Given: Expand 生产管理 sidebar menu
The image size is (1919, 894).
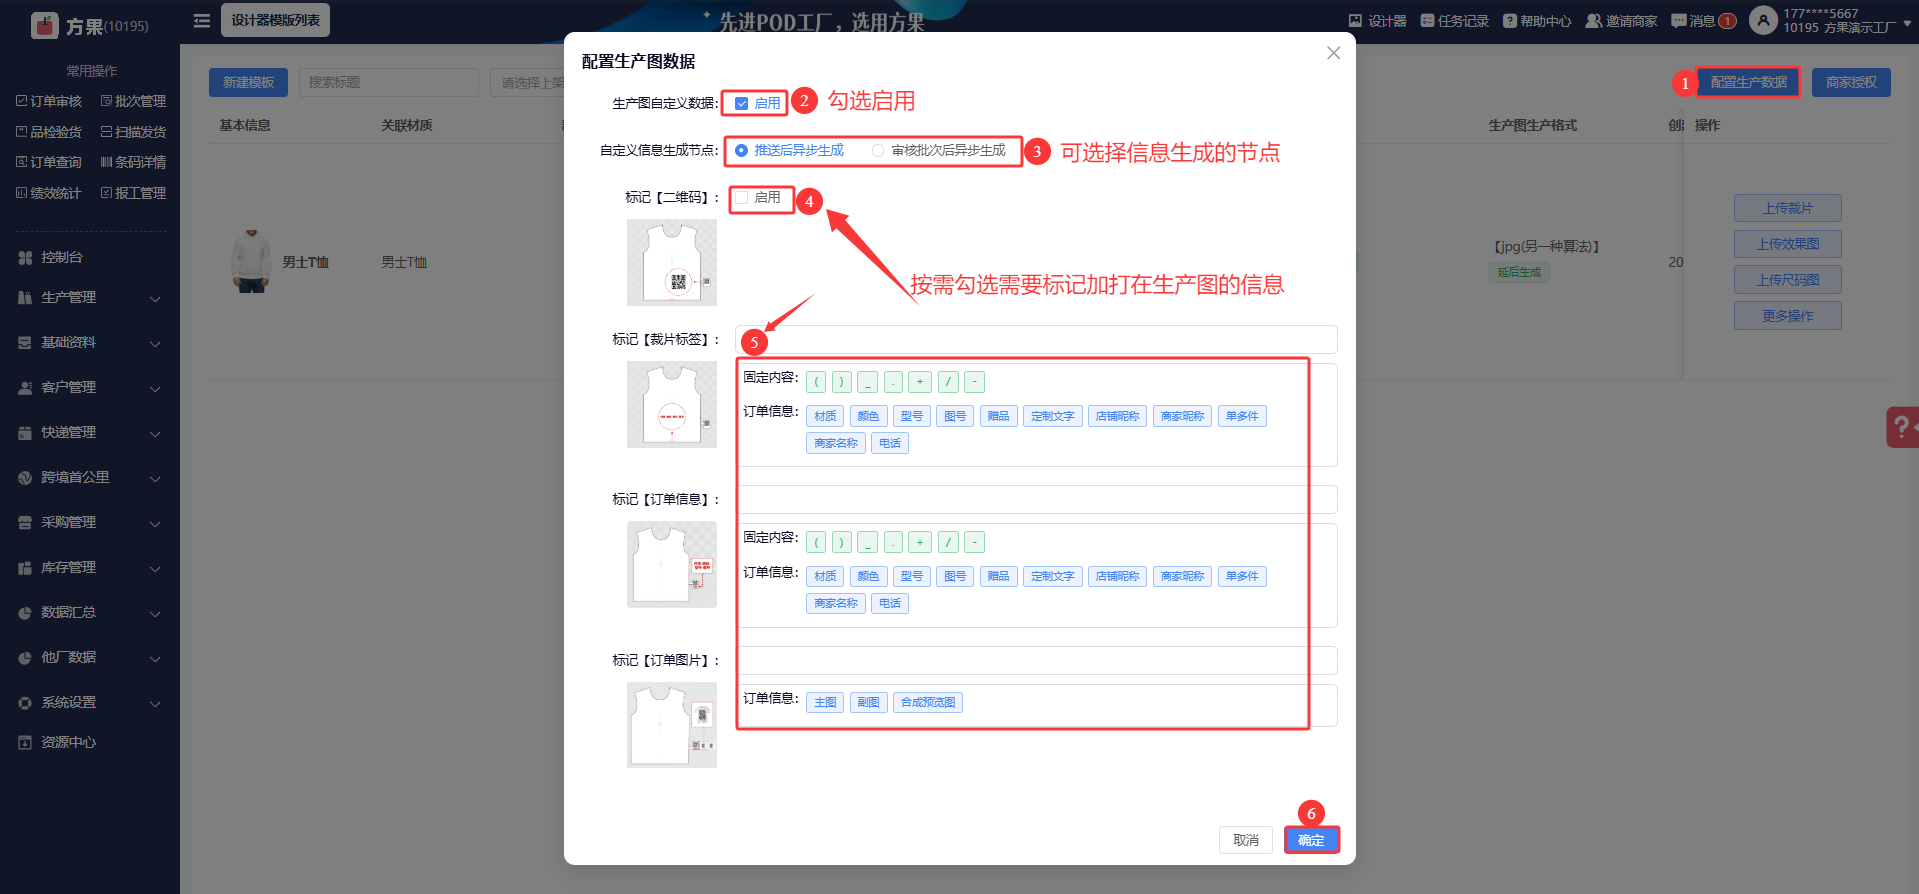Looking at the screenshot, I should 90,297.
